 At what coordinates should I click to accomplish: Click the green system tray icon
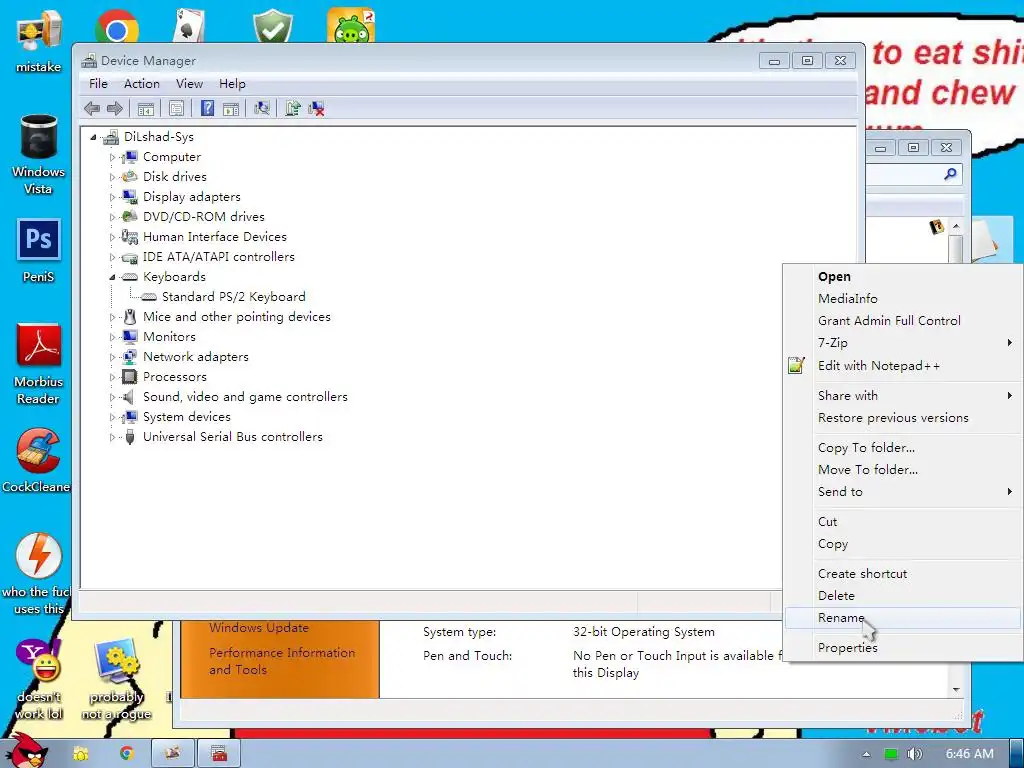pos(891,754)
